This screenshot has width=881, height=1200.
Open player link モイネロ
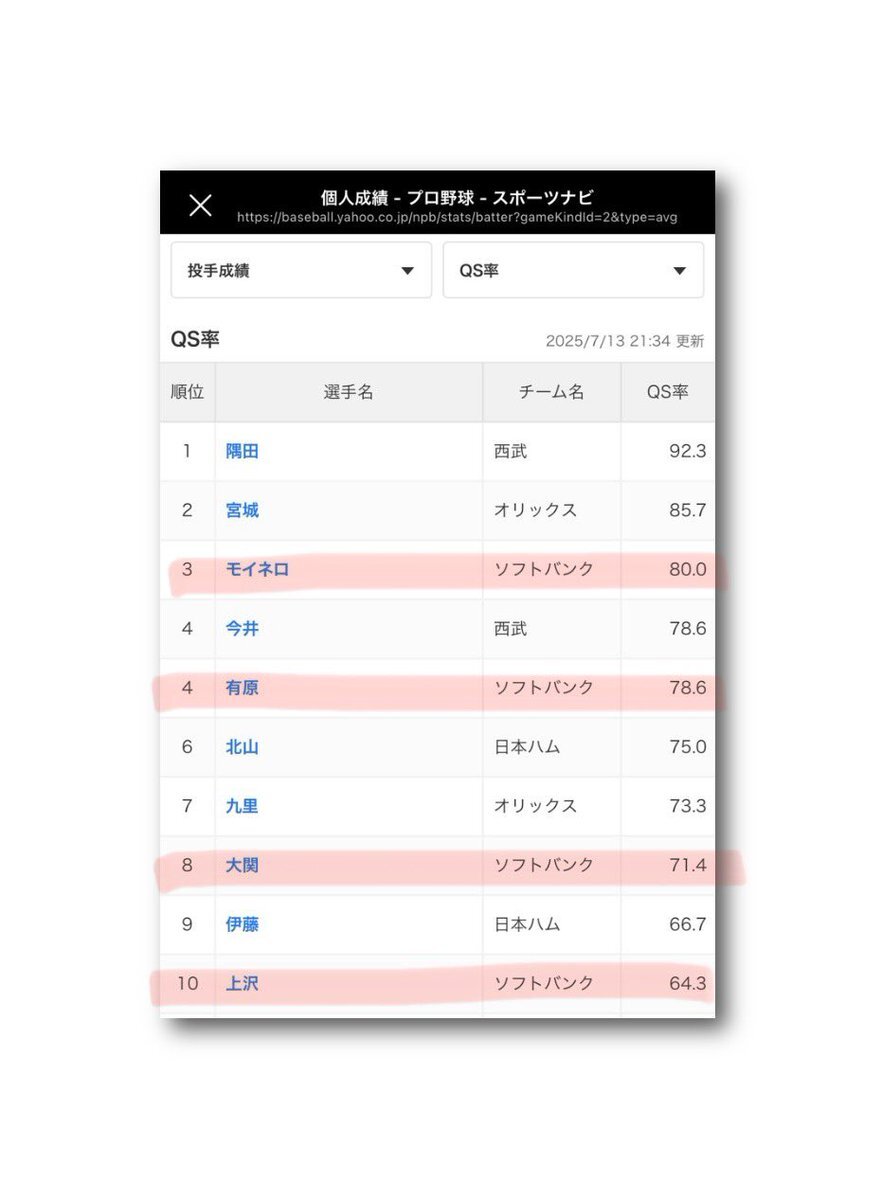tap(257, 569)
